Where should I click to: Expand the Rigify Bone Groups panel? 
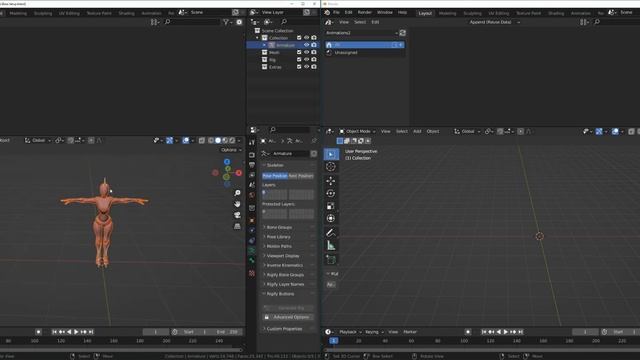click(288, 275)
